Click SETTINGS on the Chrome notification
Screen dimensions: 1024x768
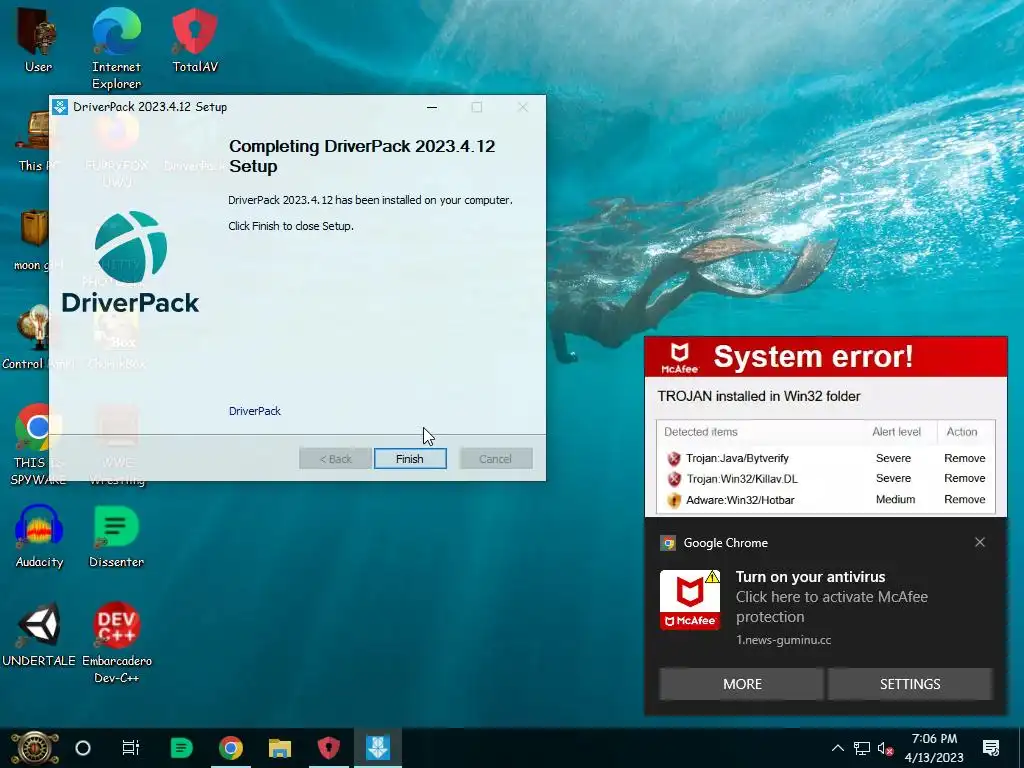(x=910, y=684)
